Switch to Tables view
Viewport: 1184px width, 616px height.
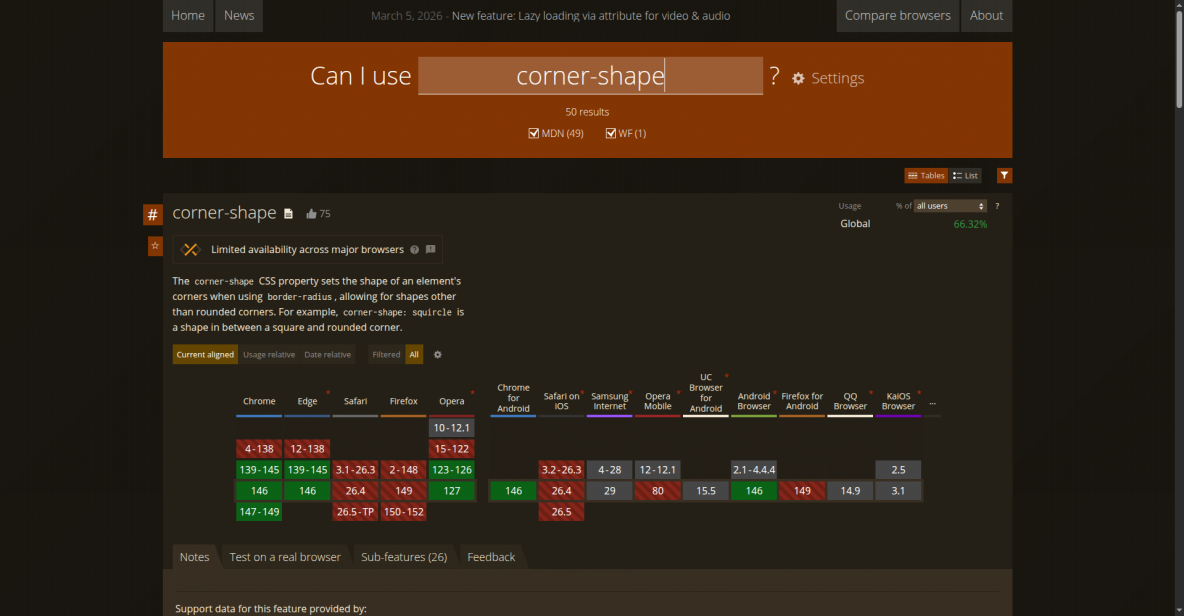click(x=926, y=176)
